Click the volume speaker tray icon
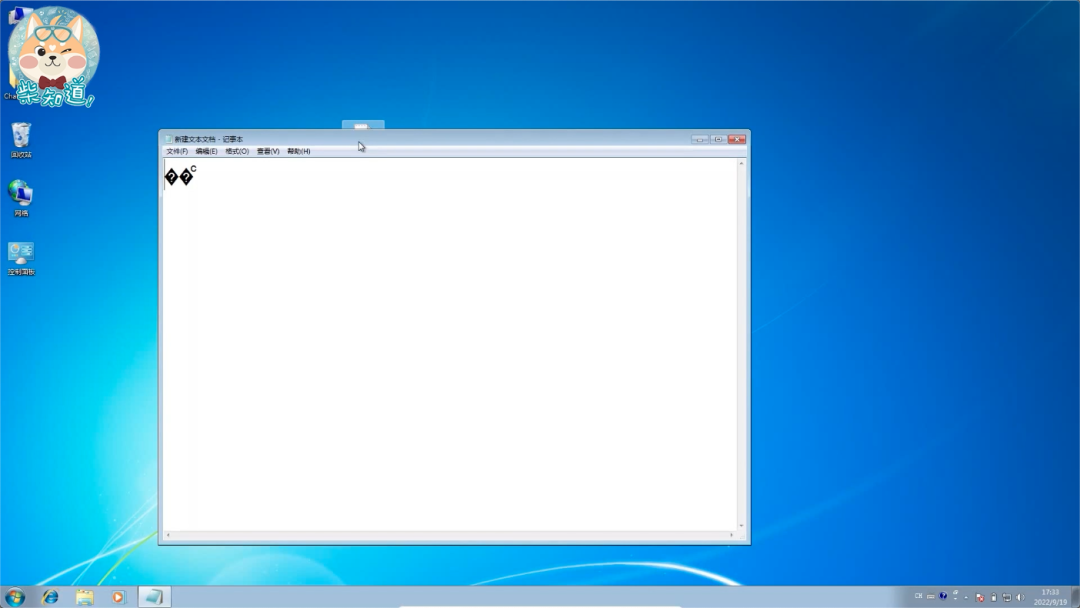This screenshot has width=1080, height=608. click(x=1020, y=597)
